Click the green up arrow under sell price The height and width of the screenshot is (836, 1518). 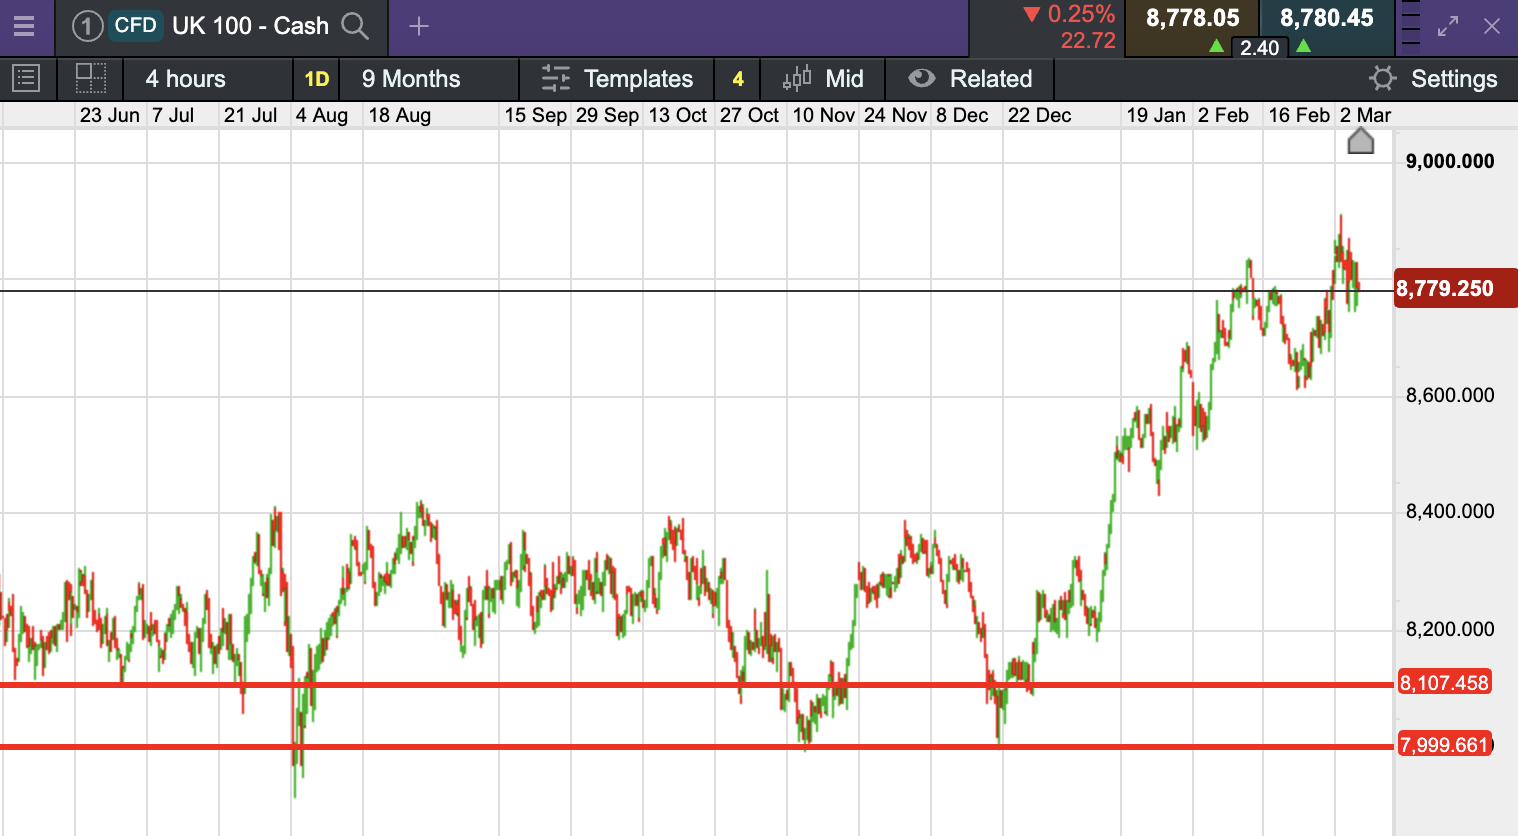pos(1216,46)
